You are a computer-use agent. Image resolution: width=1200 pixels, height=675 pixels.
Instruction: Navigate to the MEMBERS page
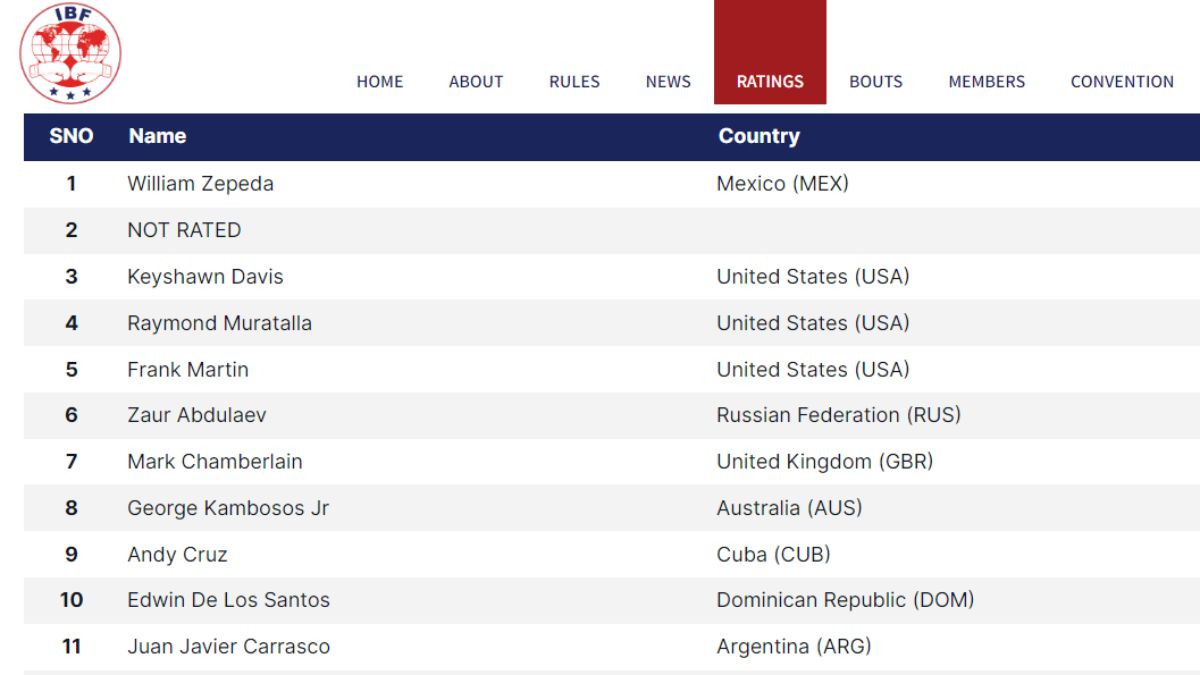point(986,82)
